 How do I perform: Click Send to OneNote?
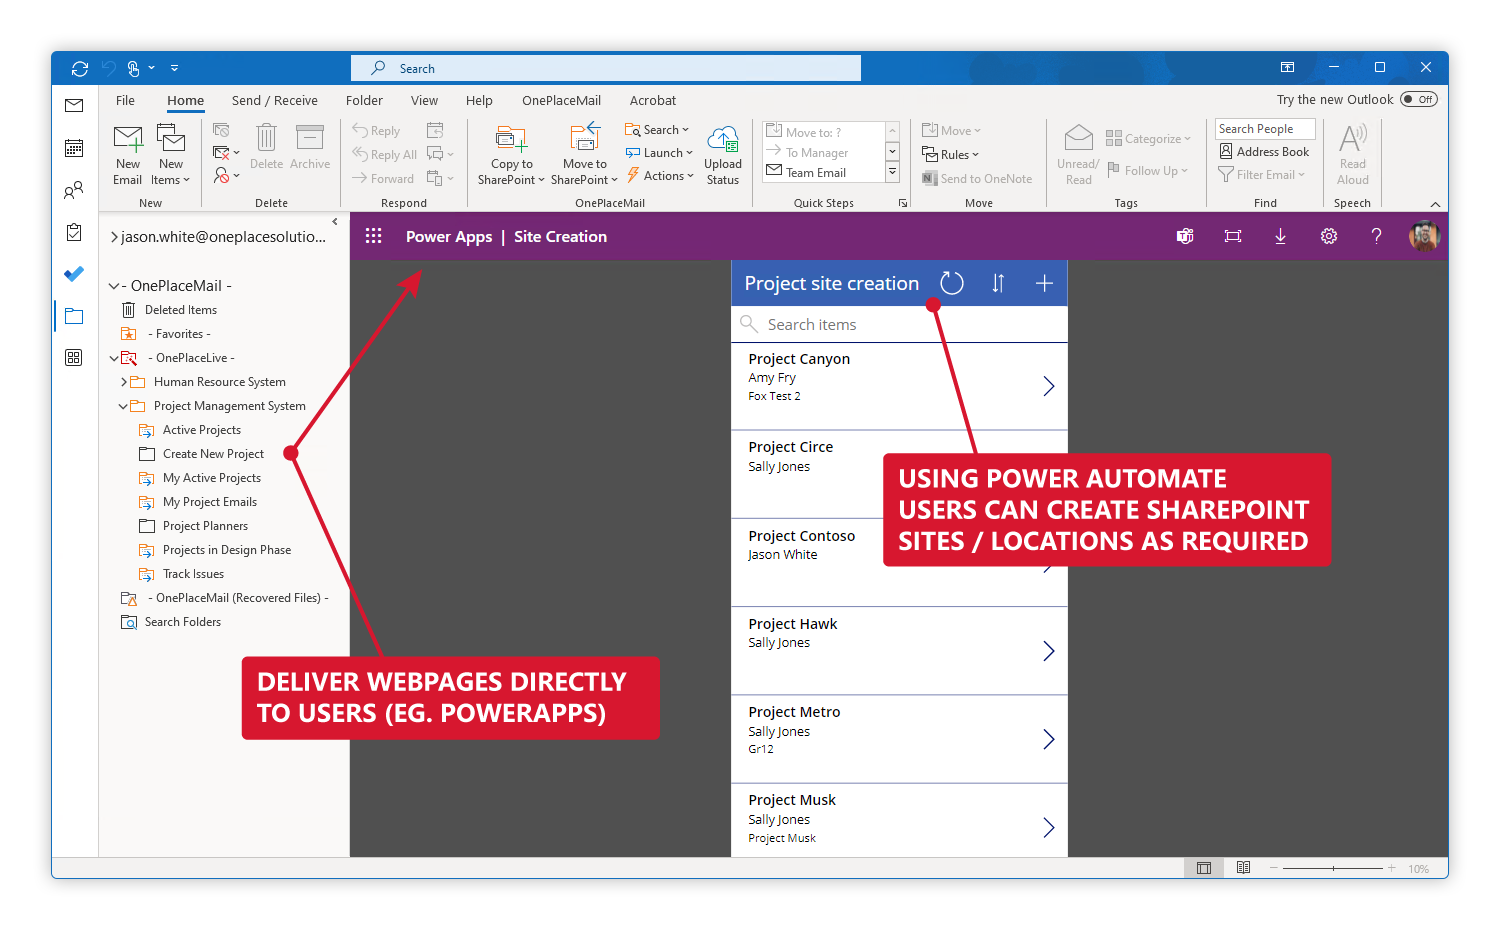click(977, 179)
